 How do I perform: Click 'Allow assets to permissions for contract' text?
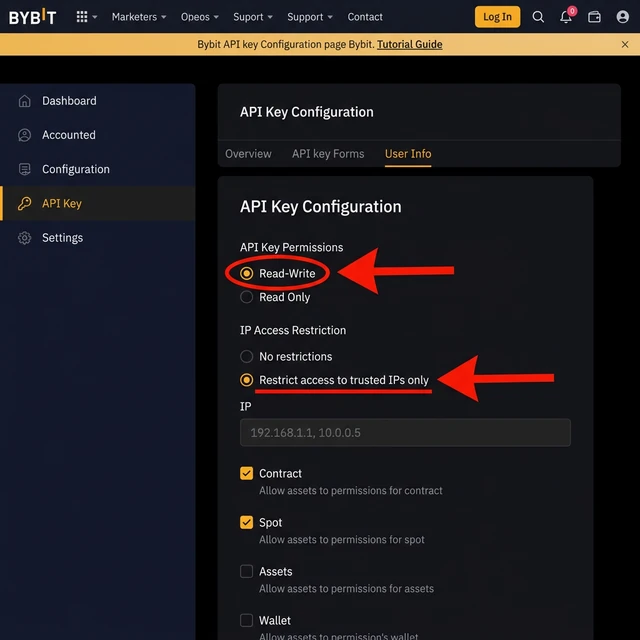(x=351, y=491)
